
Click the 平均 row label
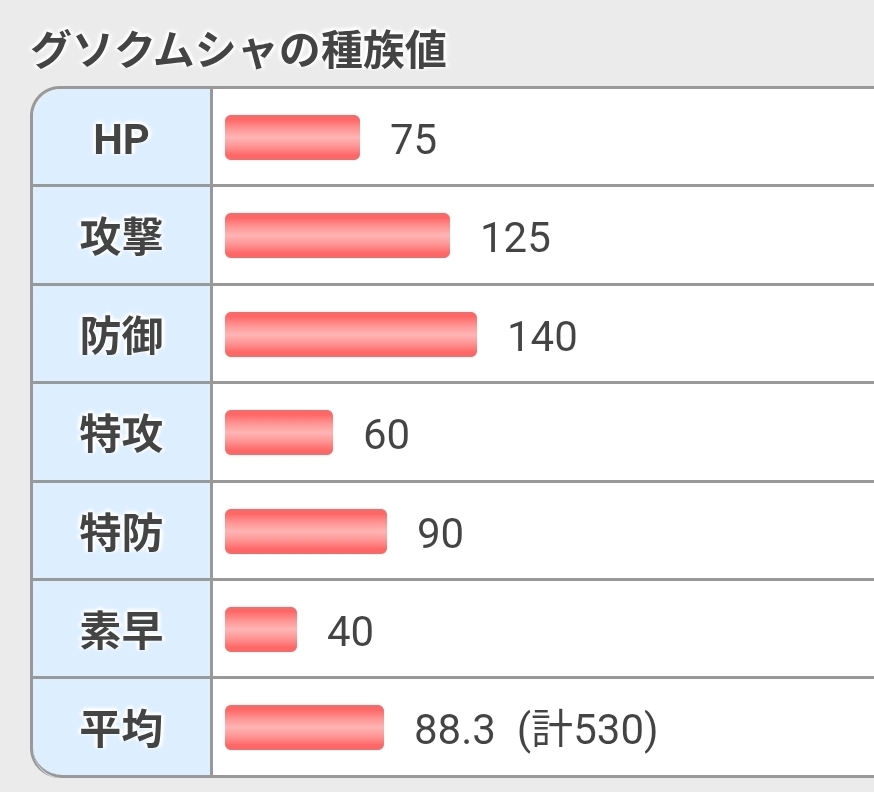(121, 728)
